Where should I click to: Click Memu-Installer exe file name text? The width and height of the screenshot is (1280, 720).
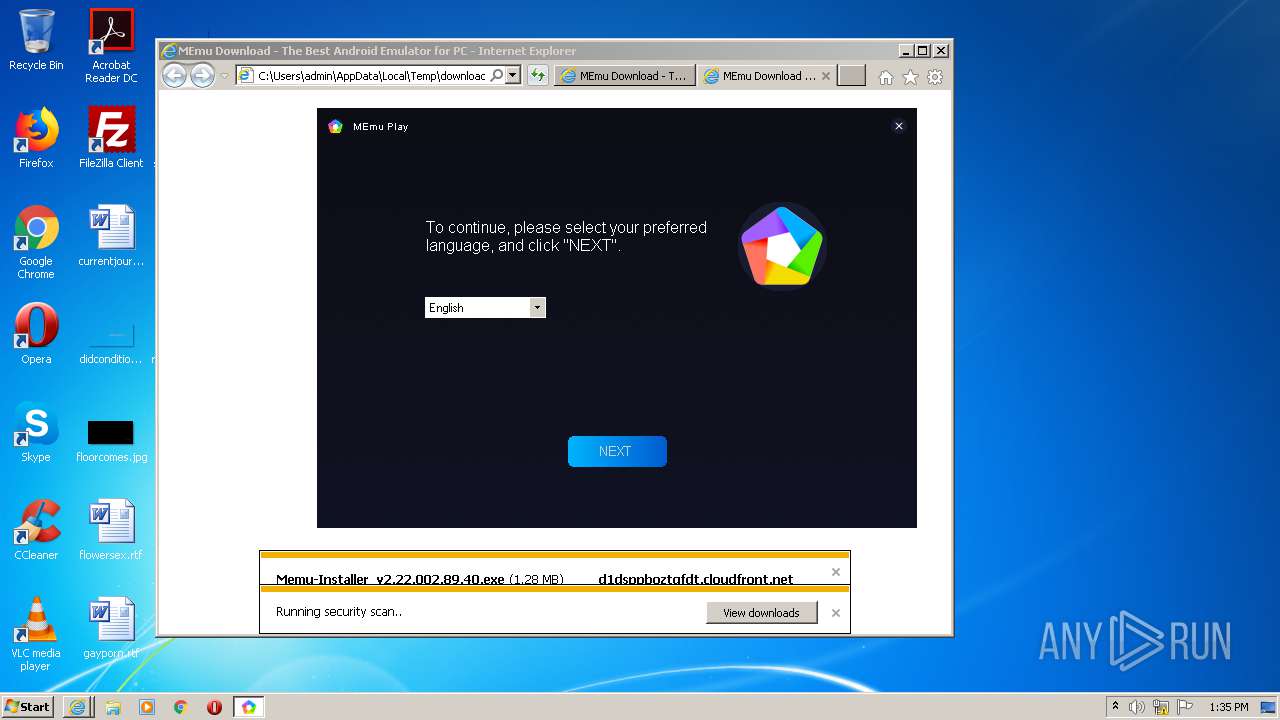point(390,579)
